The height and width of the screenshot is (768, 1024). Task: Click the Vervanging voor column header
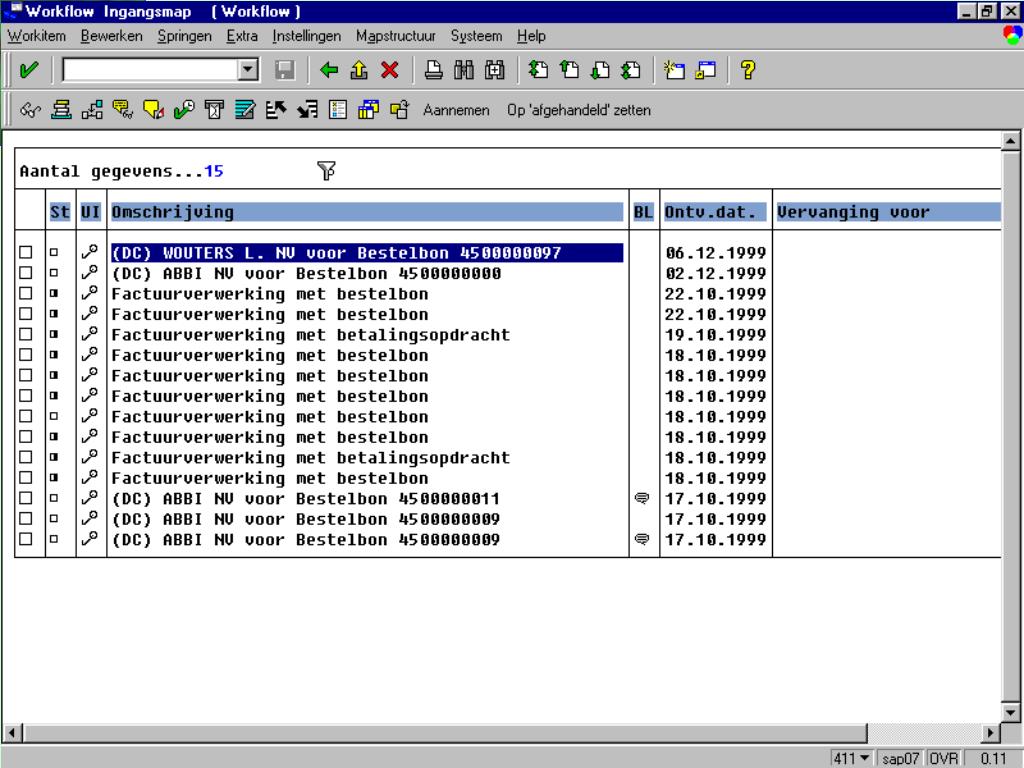(888, 212)
